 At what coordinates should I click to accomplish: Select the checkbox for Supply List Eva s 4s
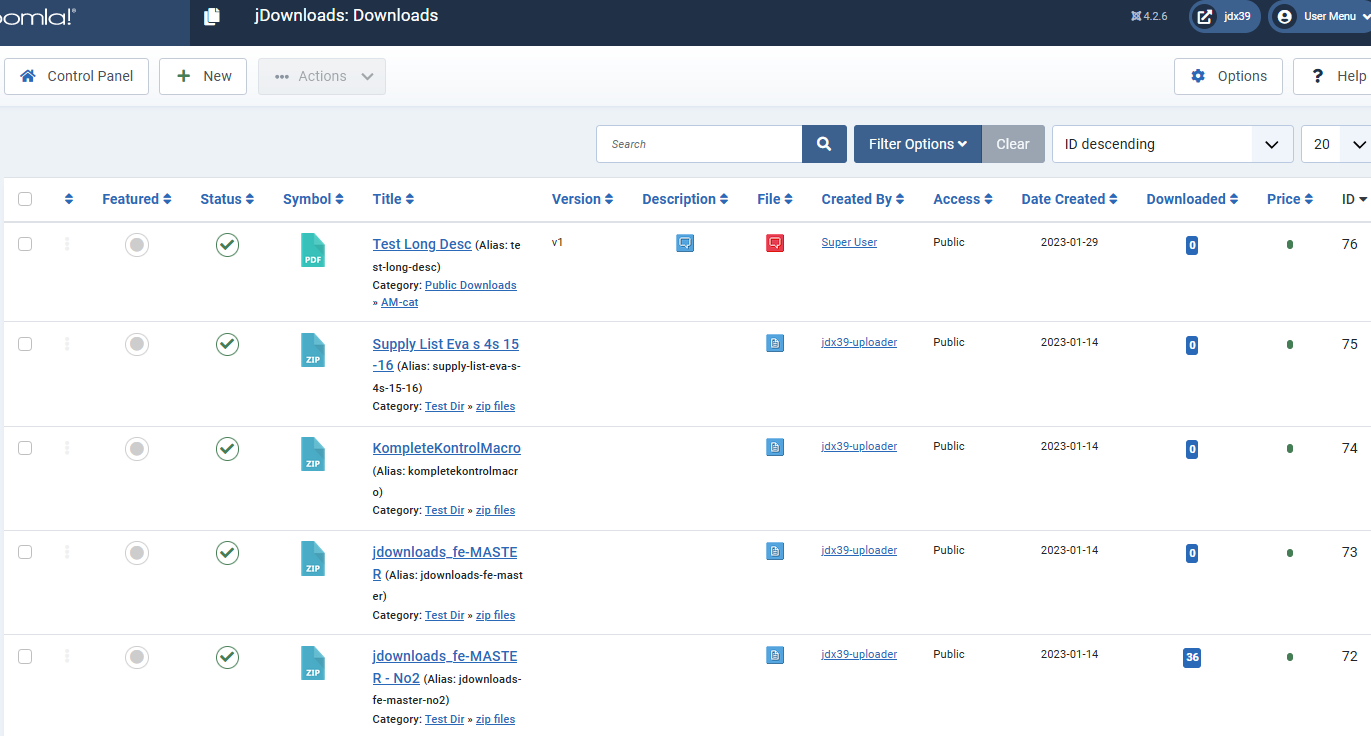tap(25, 344)
